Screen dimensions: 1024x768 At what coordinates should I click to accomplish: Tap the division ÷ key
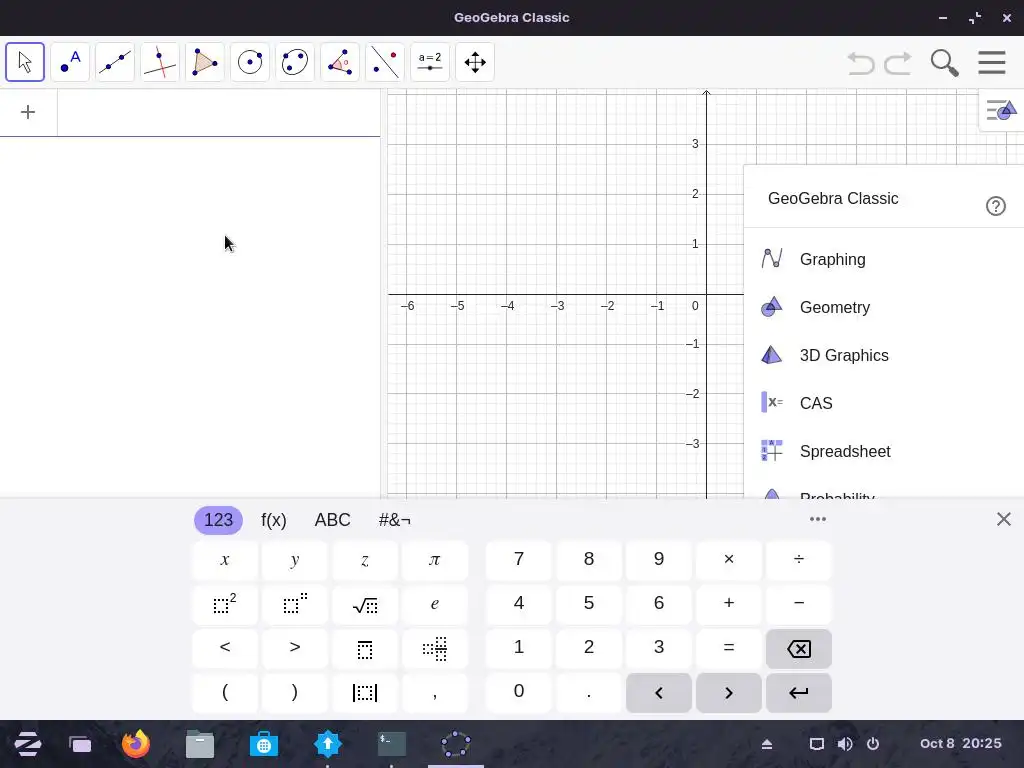pos(799,560)
